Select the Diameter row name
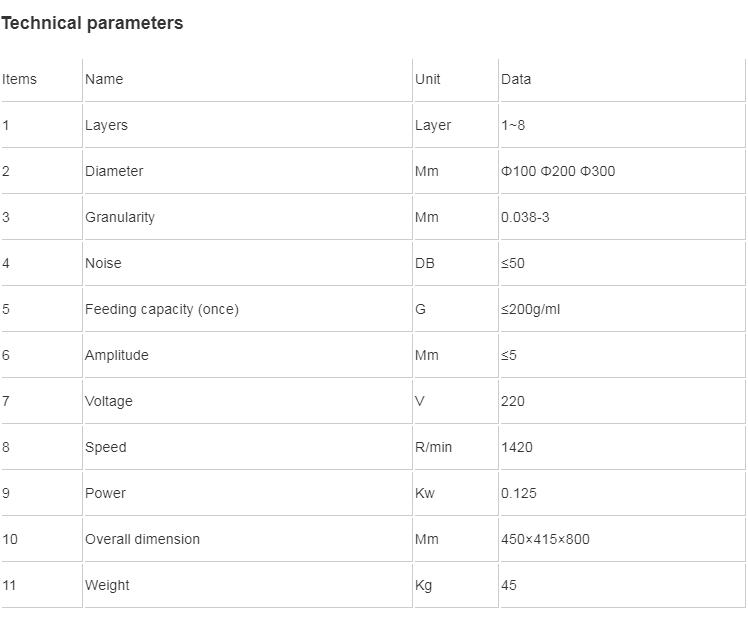748x641 pixels. [x=114, y=171]
